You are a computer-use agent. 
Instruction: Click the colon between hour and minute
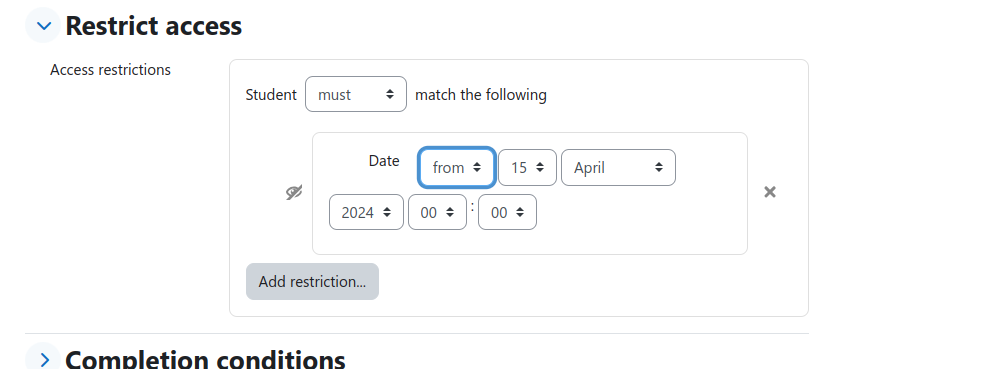[472, 207]
